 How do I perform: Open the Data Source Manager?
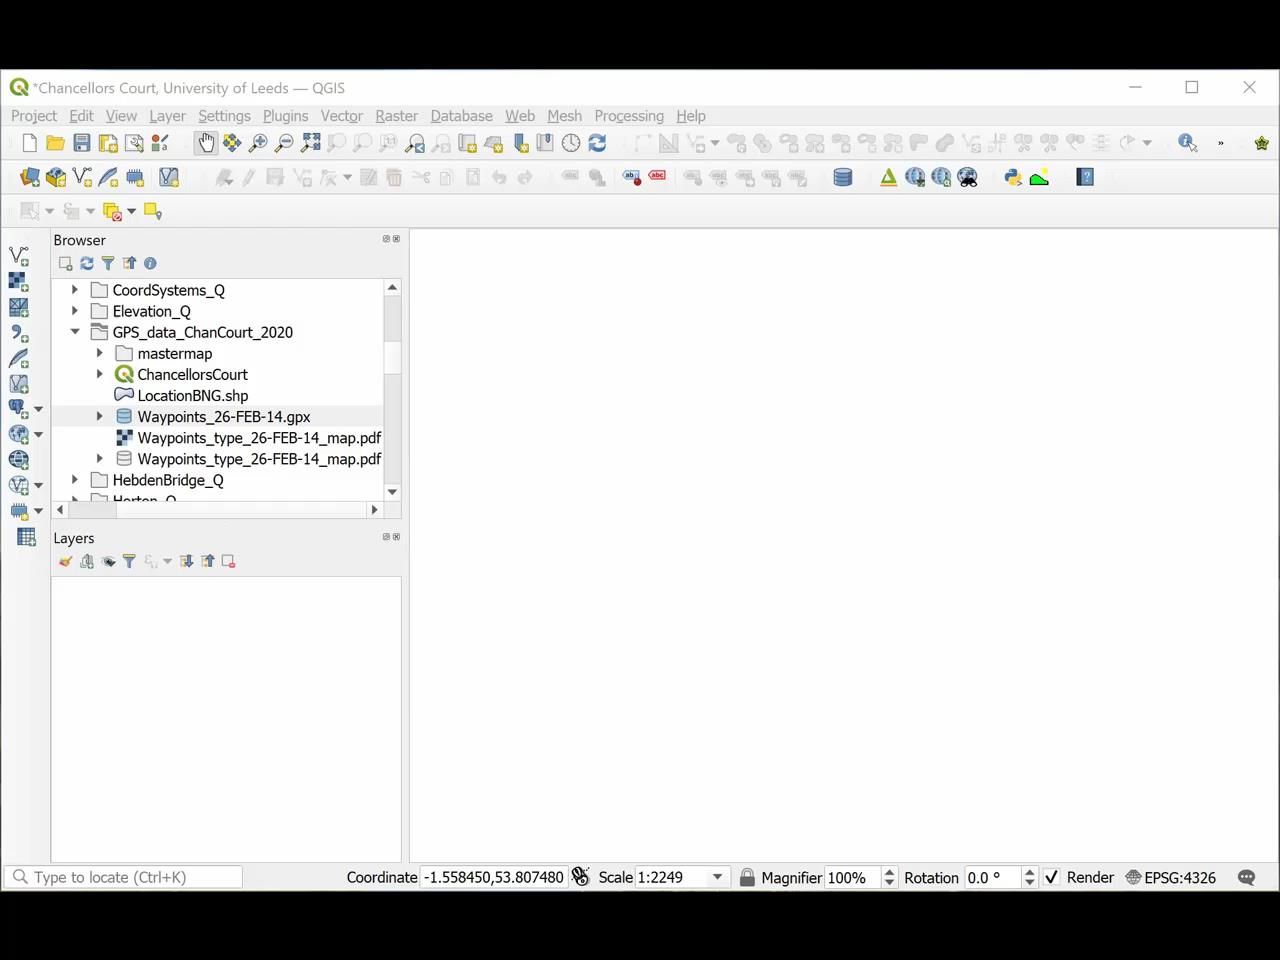pos(29,177)
